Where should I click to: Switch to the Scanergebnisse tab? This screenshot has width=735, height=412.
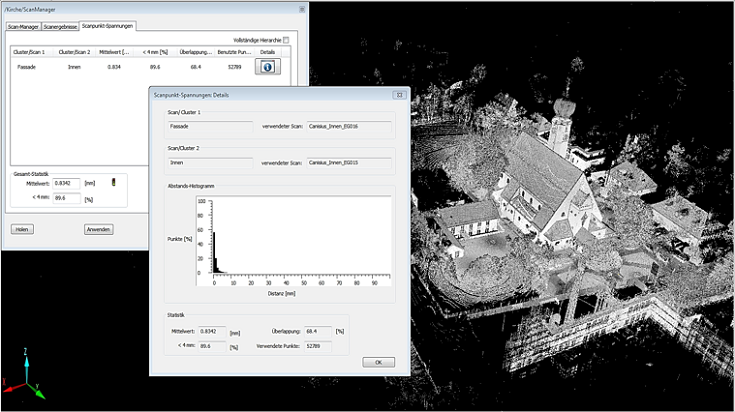[x=60, y=27]
